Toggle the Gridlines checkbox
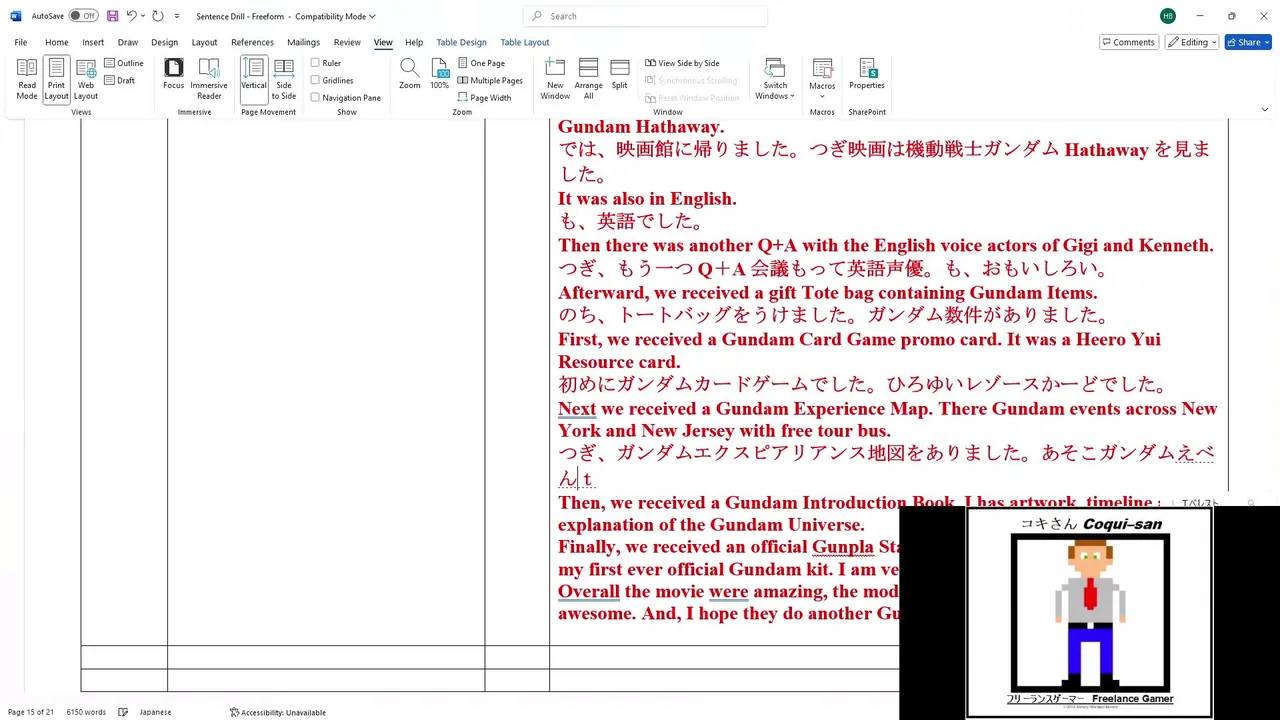Screen dimensions: 1280x720 click(332, 80)
